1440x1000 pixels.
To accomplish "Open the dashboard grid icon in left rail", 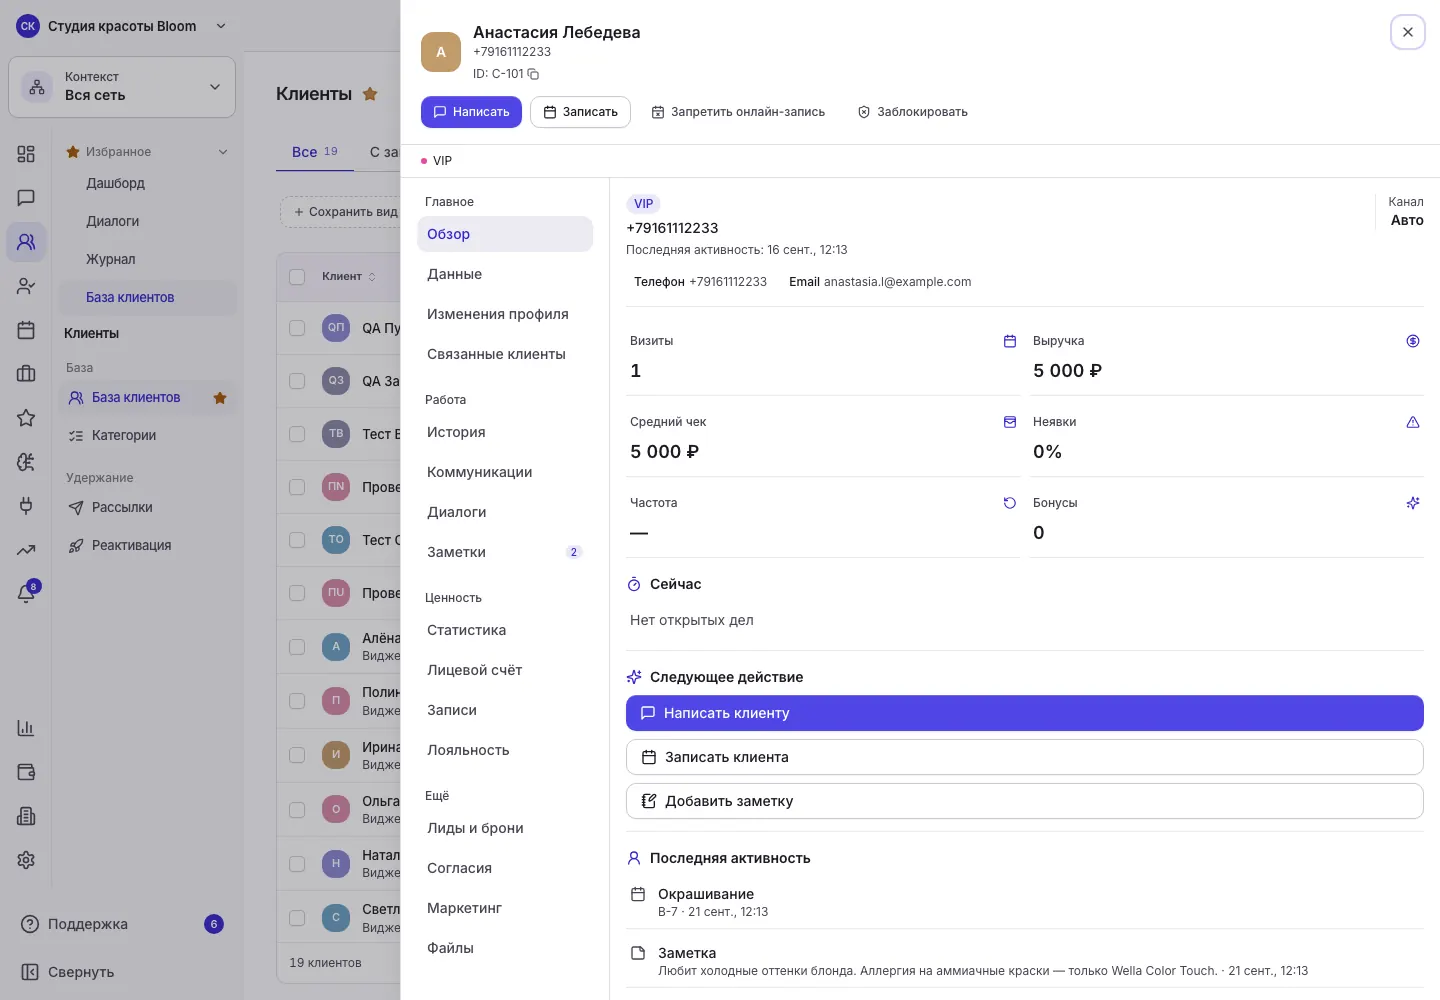I will pos(26,154).
